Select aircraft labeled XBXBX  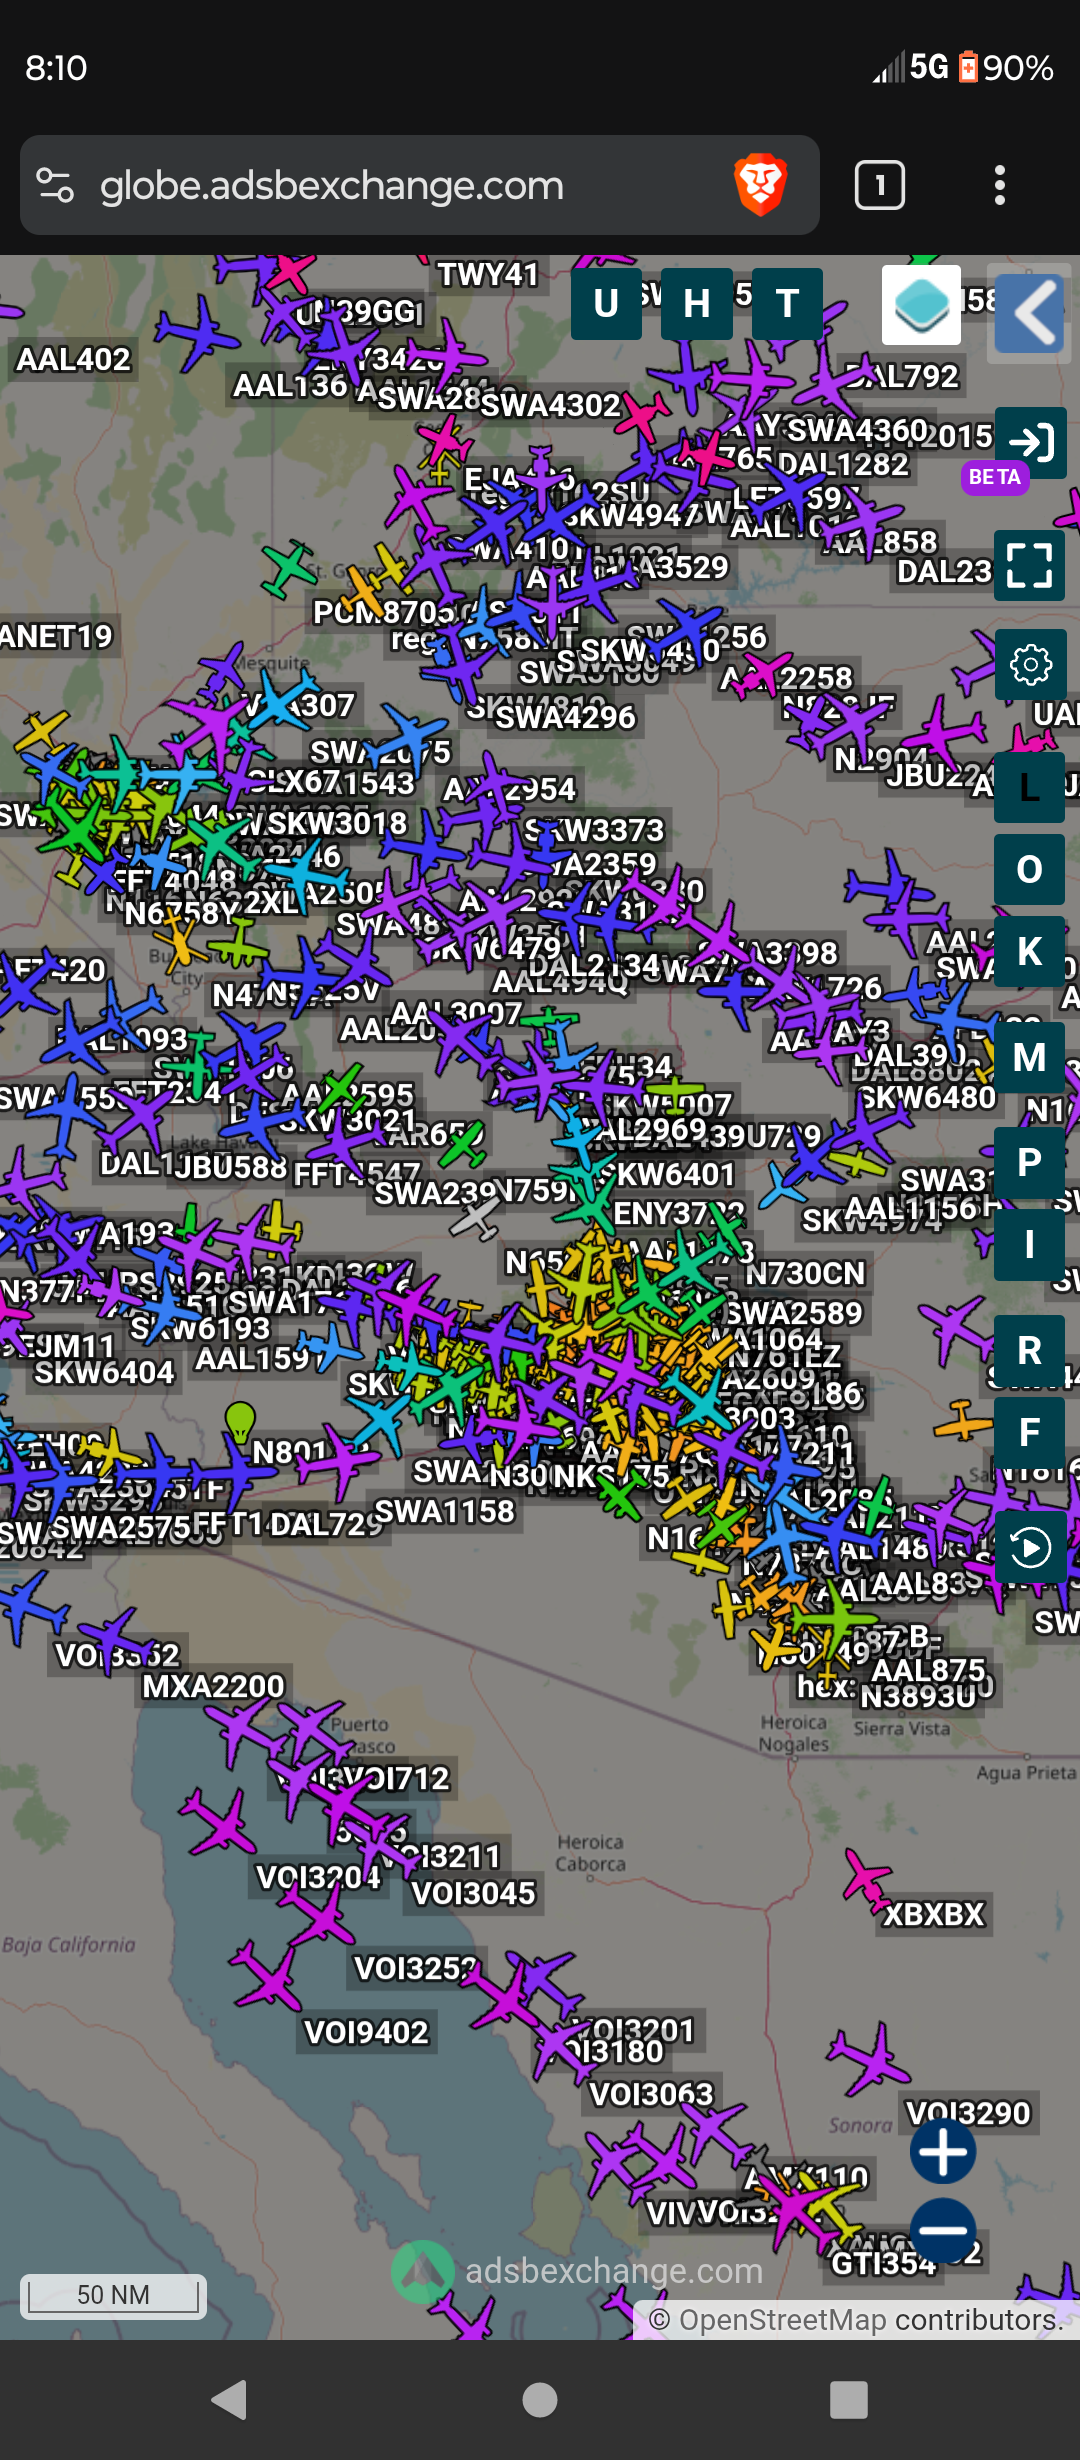(934, 1914)
